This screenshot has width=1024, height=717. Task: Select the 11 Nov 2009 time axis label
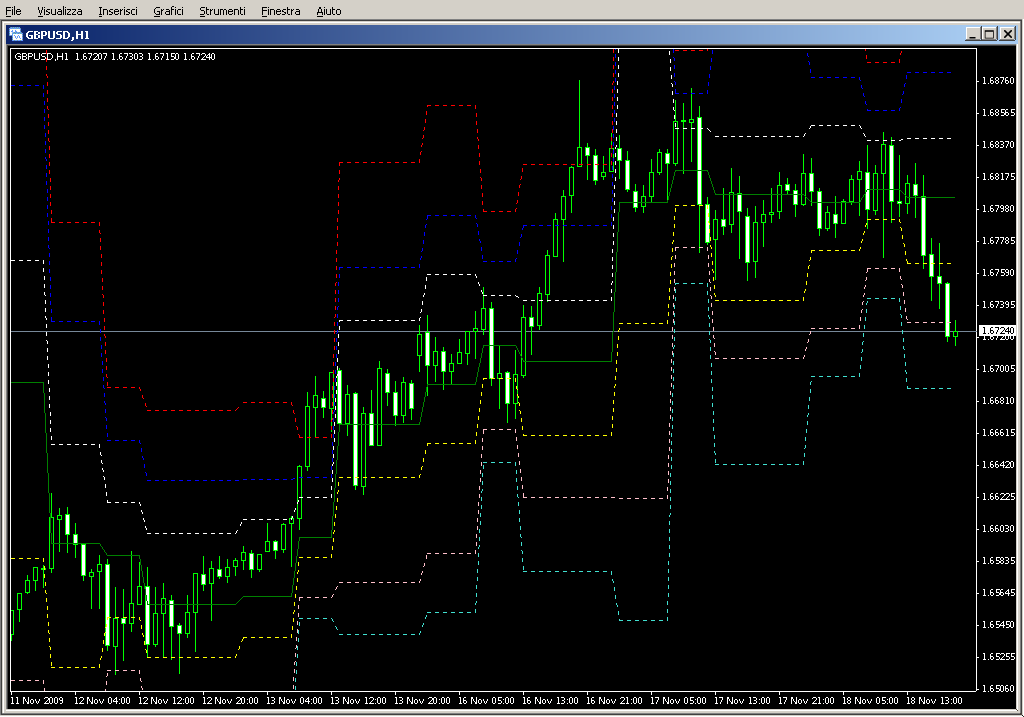click(x=37, y=701)
